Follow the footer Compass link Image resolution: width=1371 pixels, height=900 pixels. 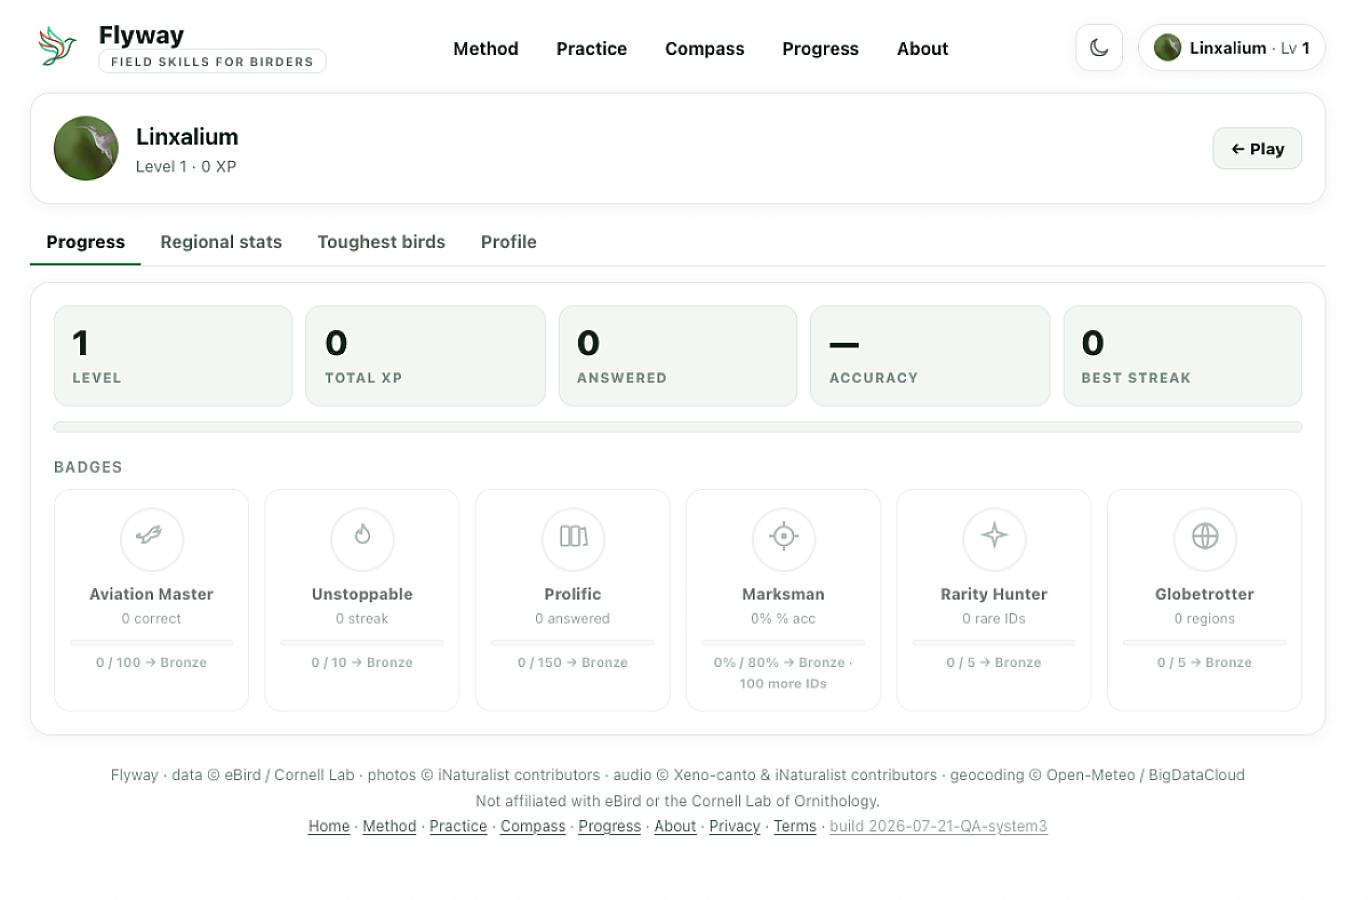(x=533, y=826)
